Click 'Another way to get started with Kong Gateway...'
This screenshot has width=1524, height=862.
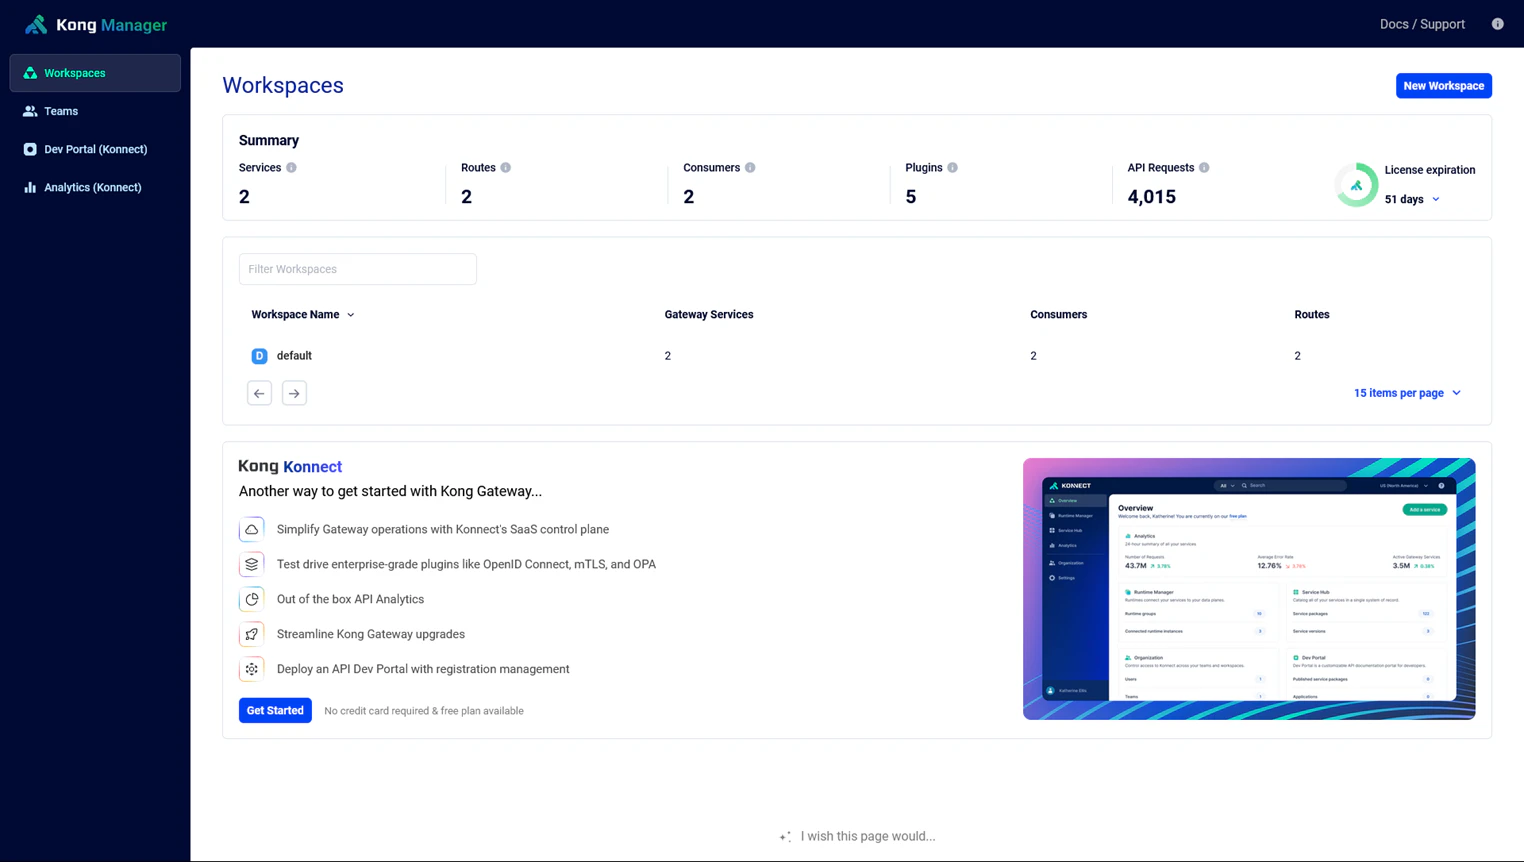(x=390, y=491)
